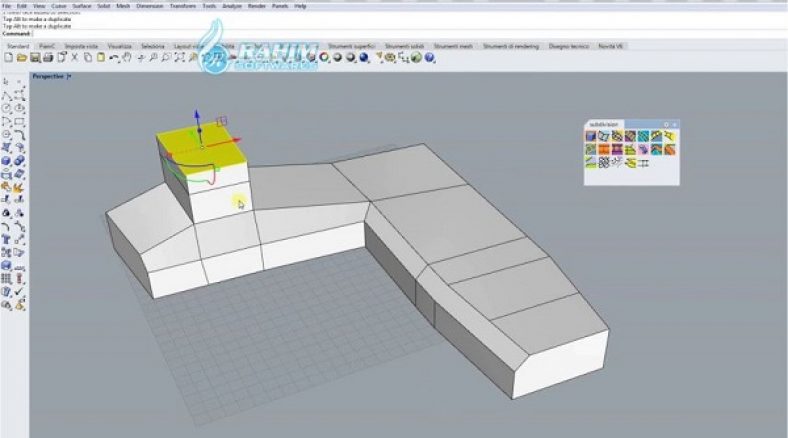Open the File menu
The image size is (788, 438).
(x=7, y=6)
